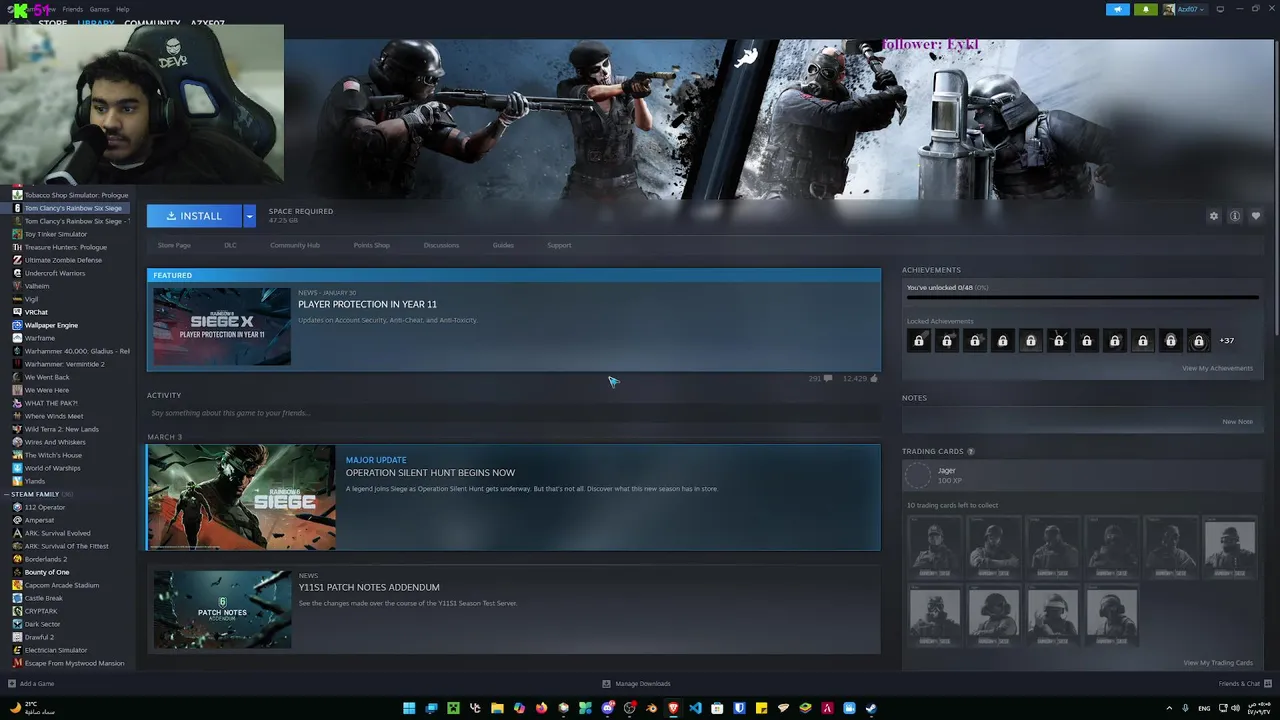Screen dimensions: 1280x720
Task: Open Steam from the taskbar
Action: tap(871, 708)
